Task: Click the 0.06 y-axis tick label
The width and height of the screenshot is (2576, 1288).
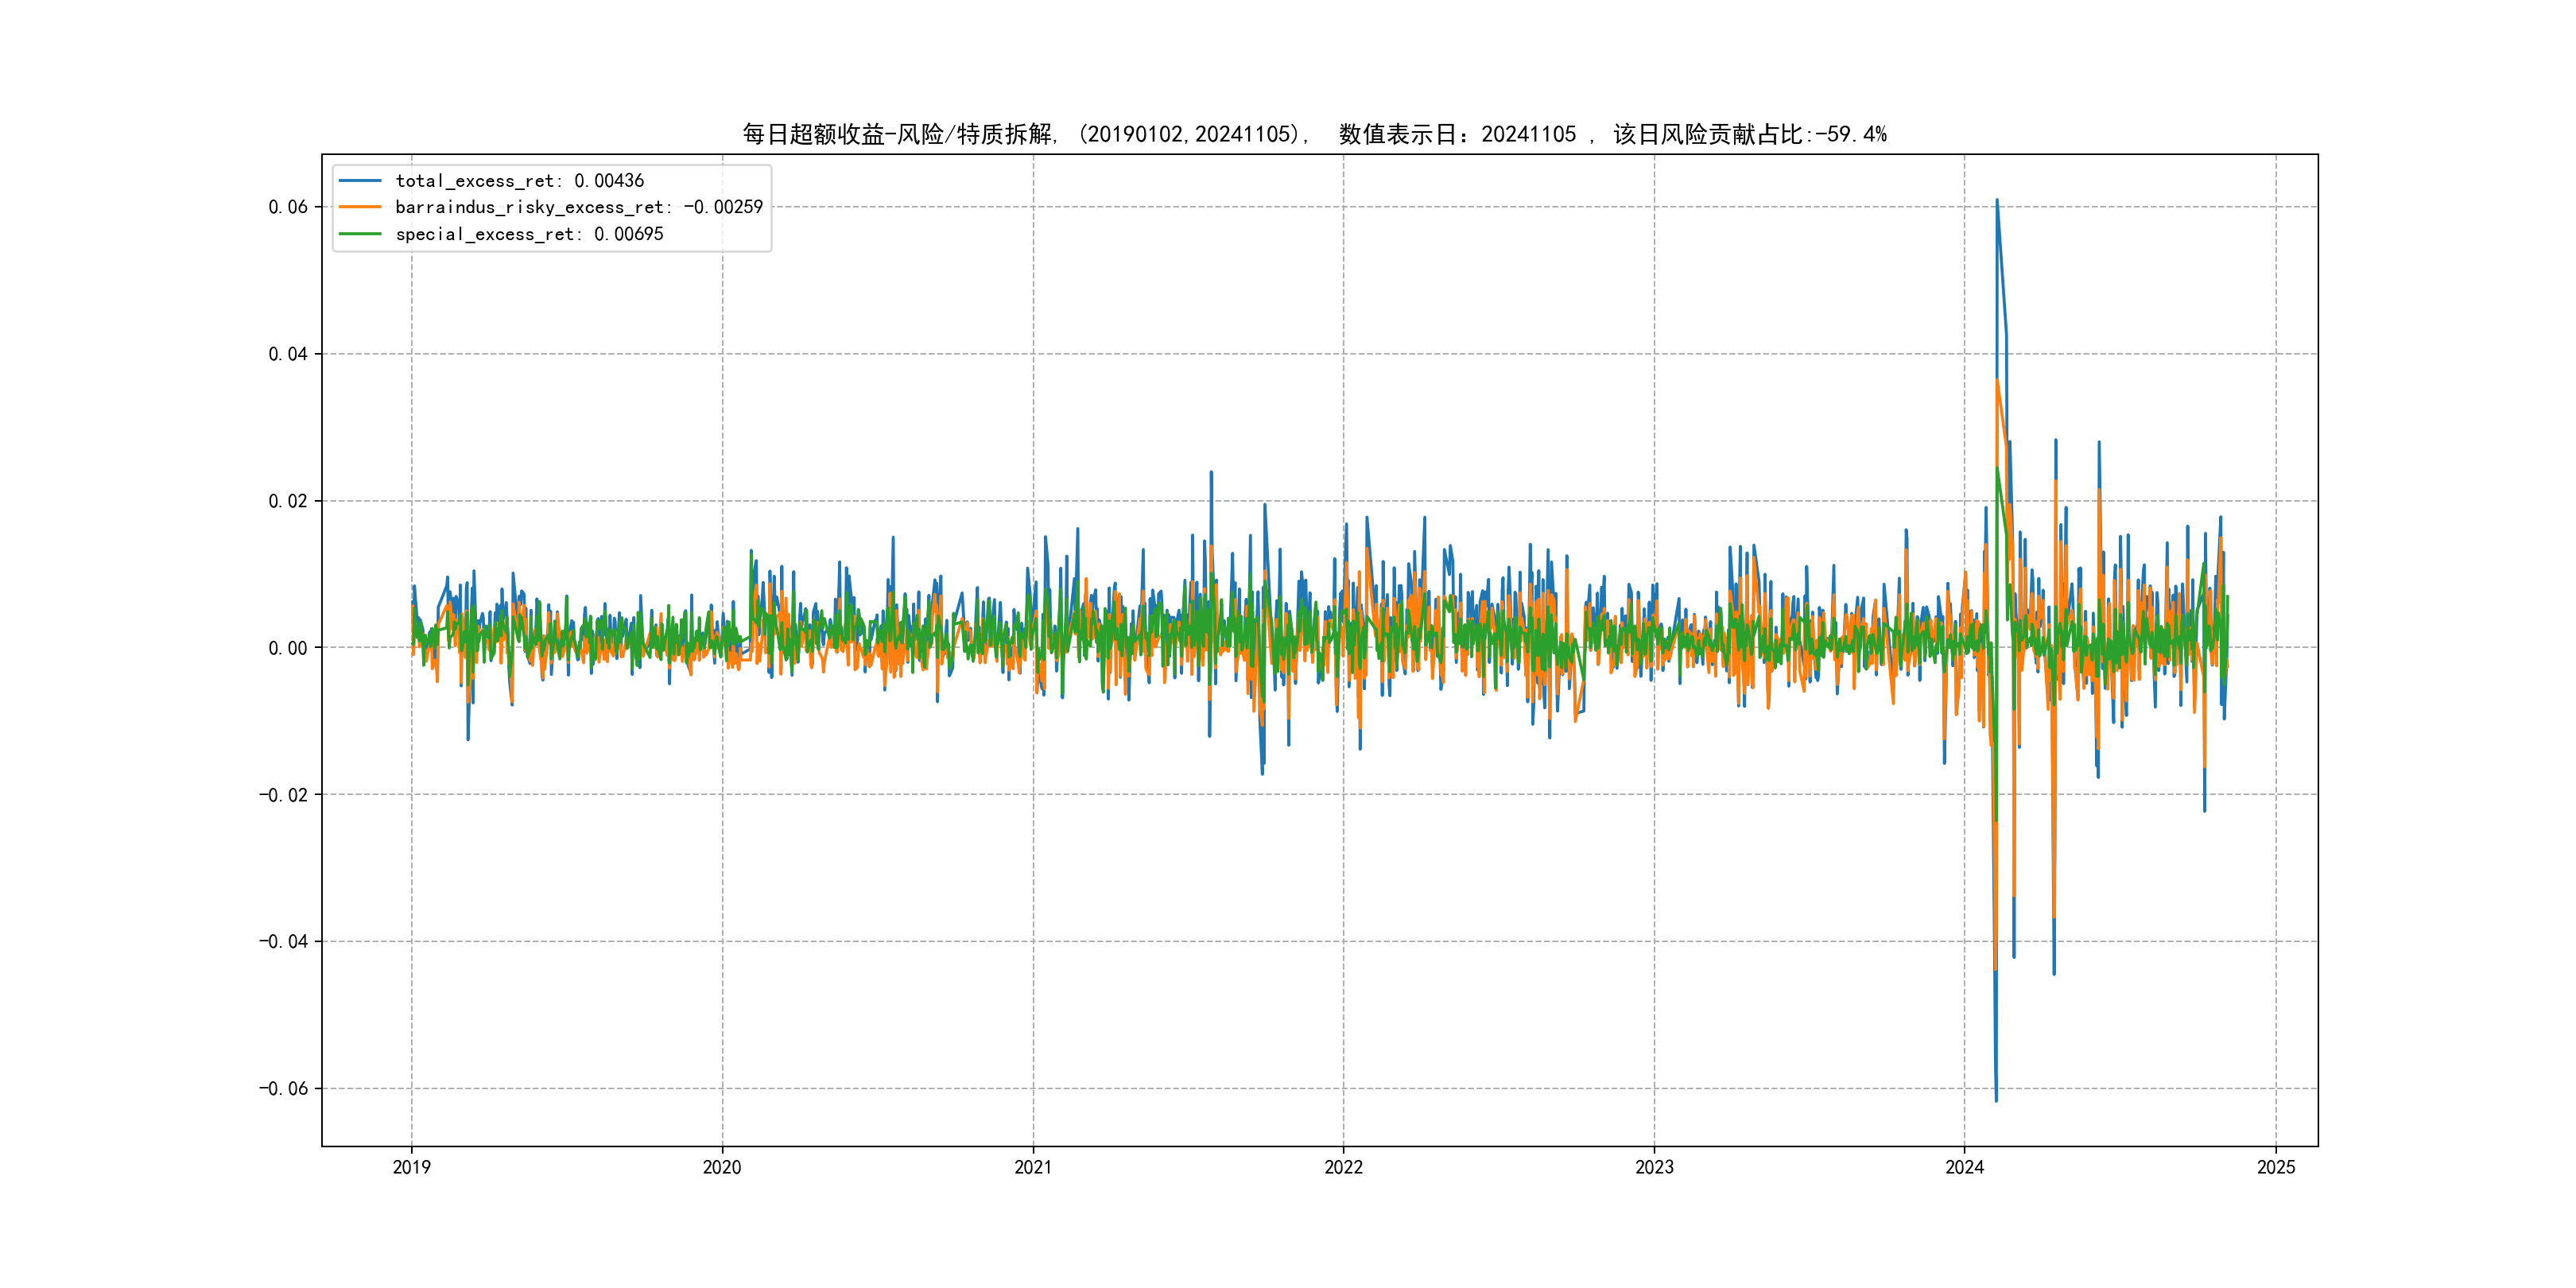Action: coord(288,207)
